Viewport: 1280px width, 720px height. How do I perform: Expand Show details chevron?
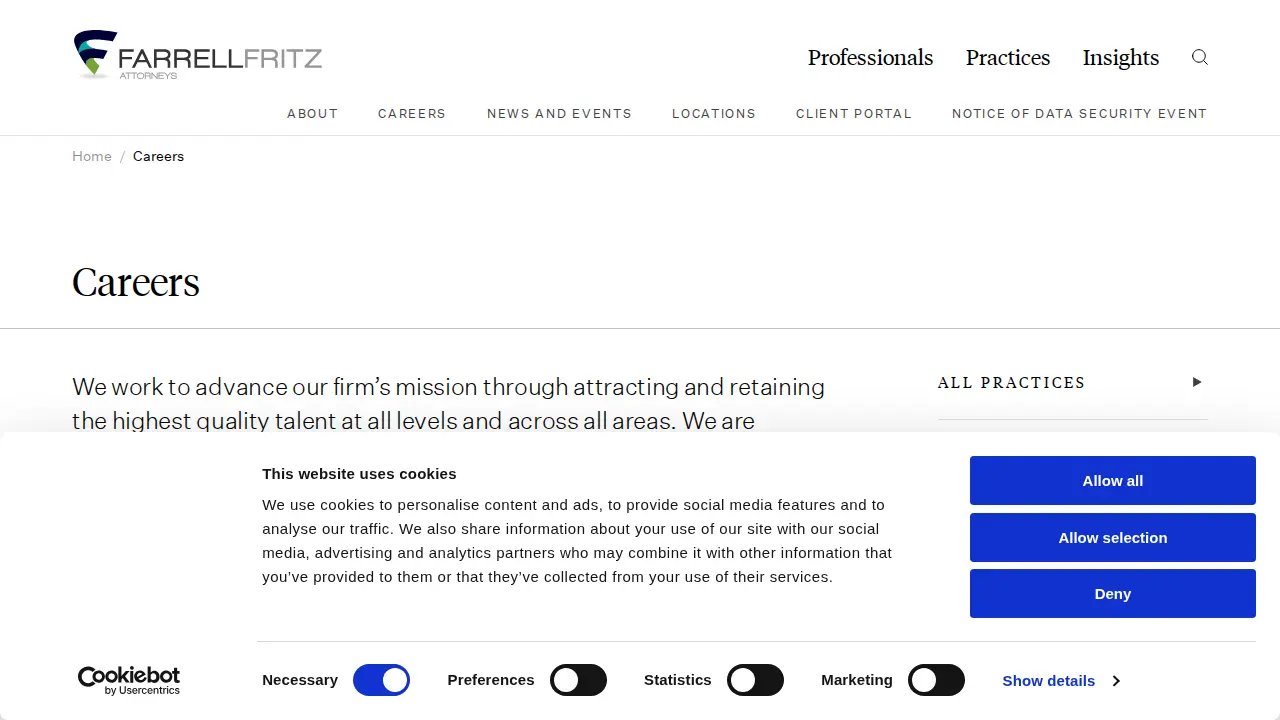click(x=1116, y=681)
